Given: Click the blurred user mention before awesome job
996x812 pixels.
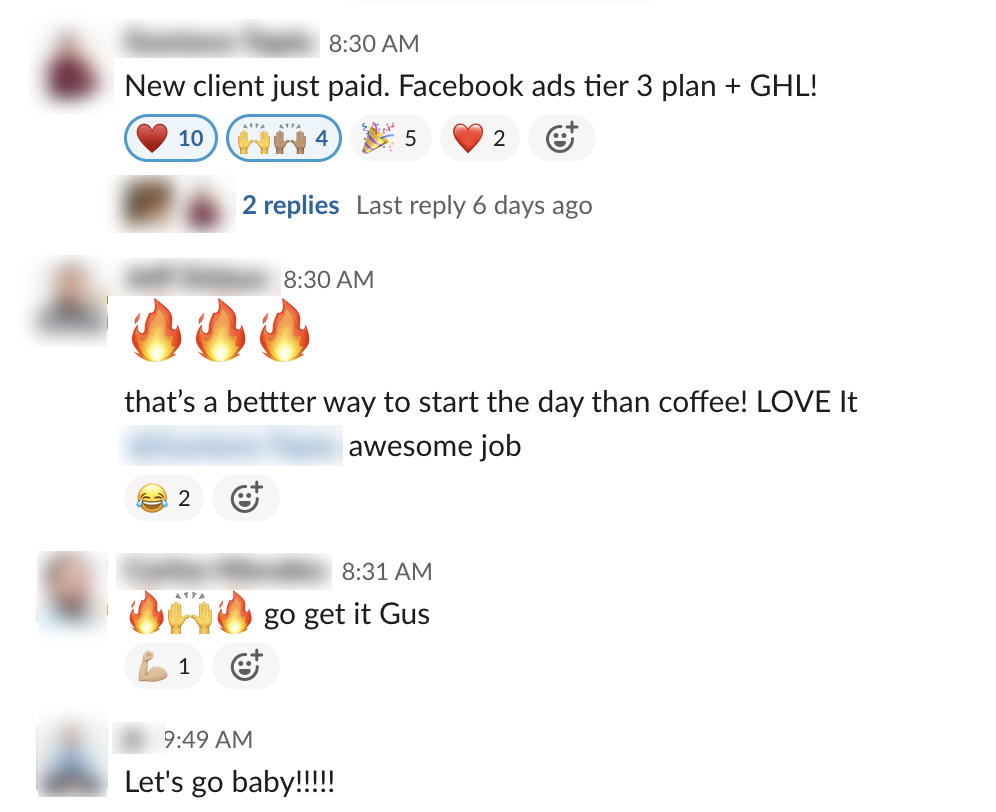Looking at the screenshot, I should point(231,445).
